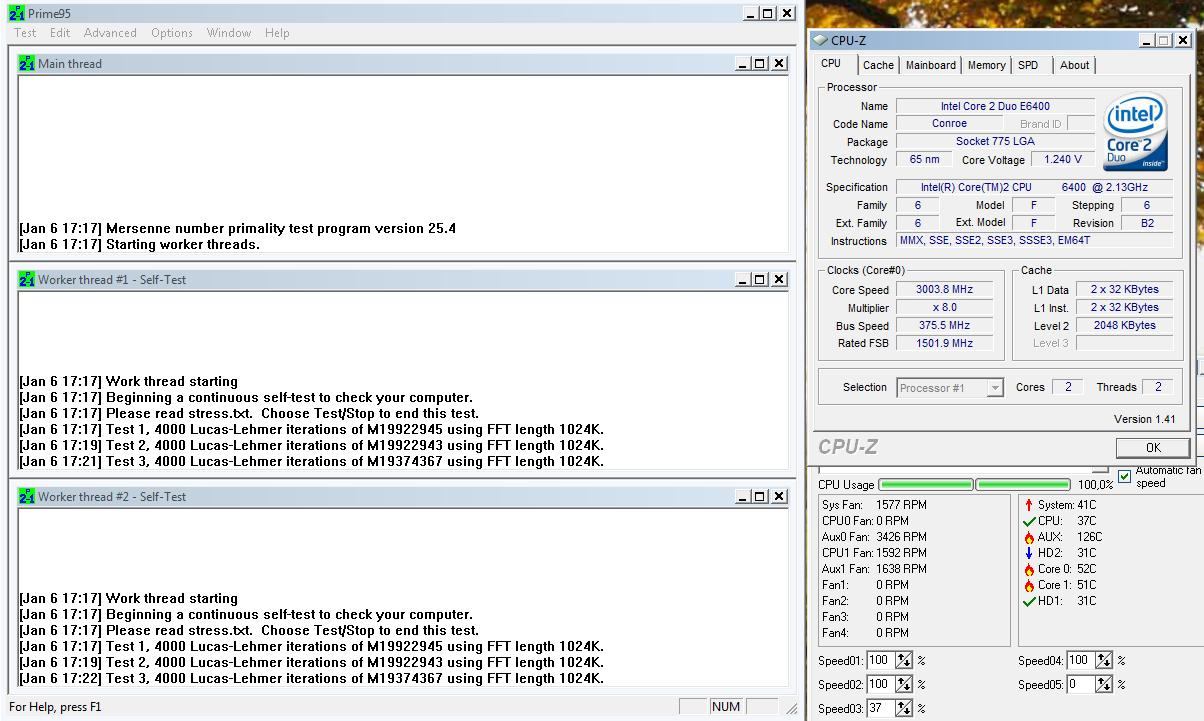Switch to the About tab in CPU-Z
The width and height of the screenshot is (1204, 721).
(x=1075, y=65)
